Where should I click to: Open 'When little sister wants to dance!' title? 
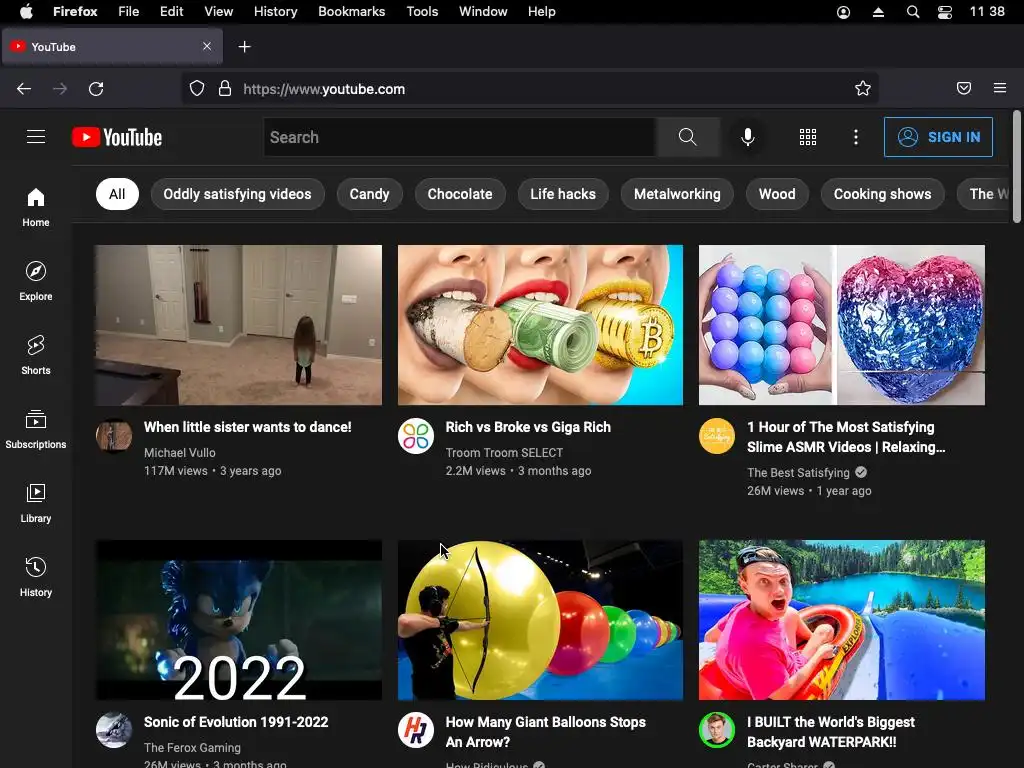pos(248,427)
